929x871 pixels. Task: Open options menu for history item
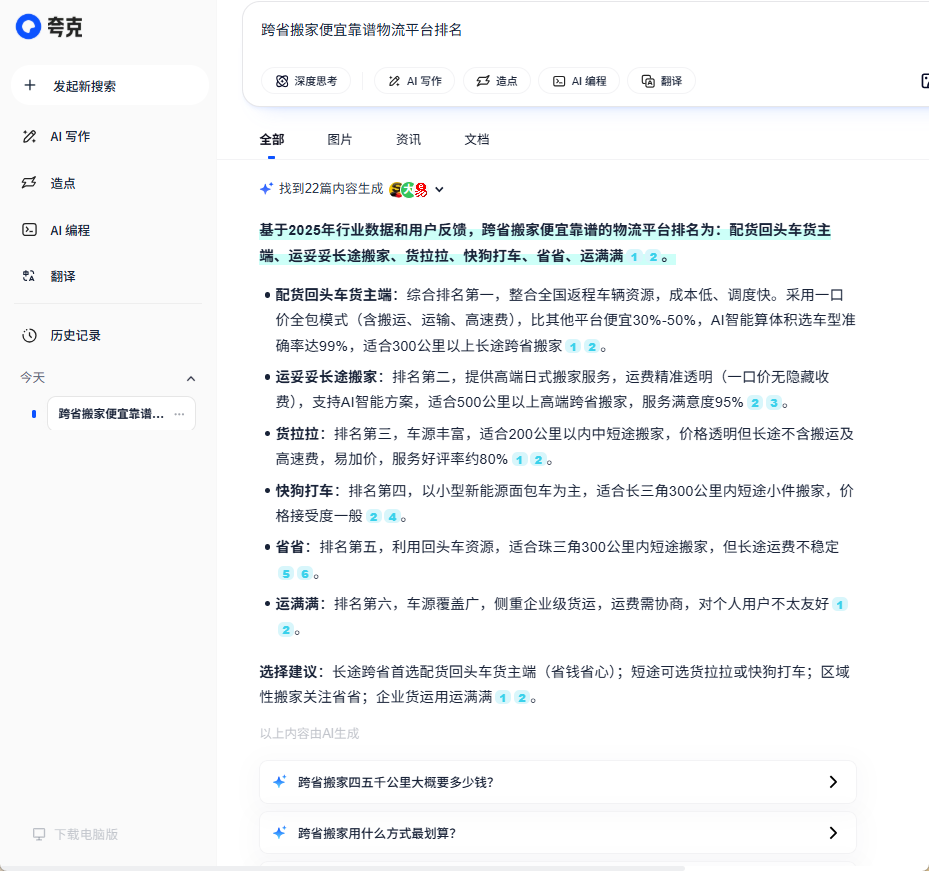pyautogui.click(x=179, y=414)
